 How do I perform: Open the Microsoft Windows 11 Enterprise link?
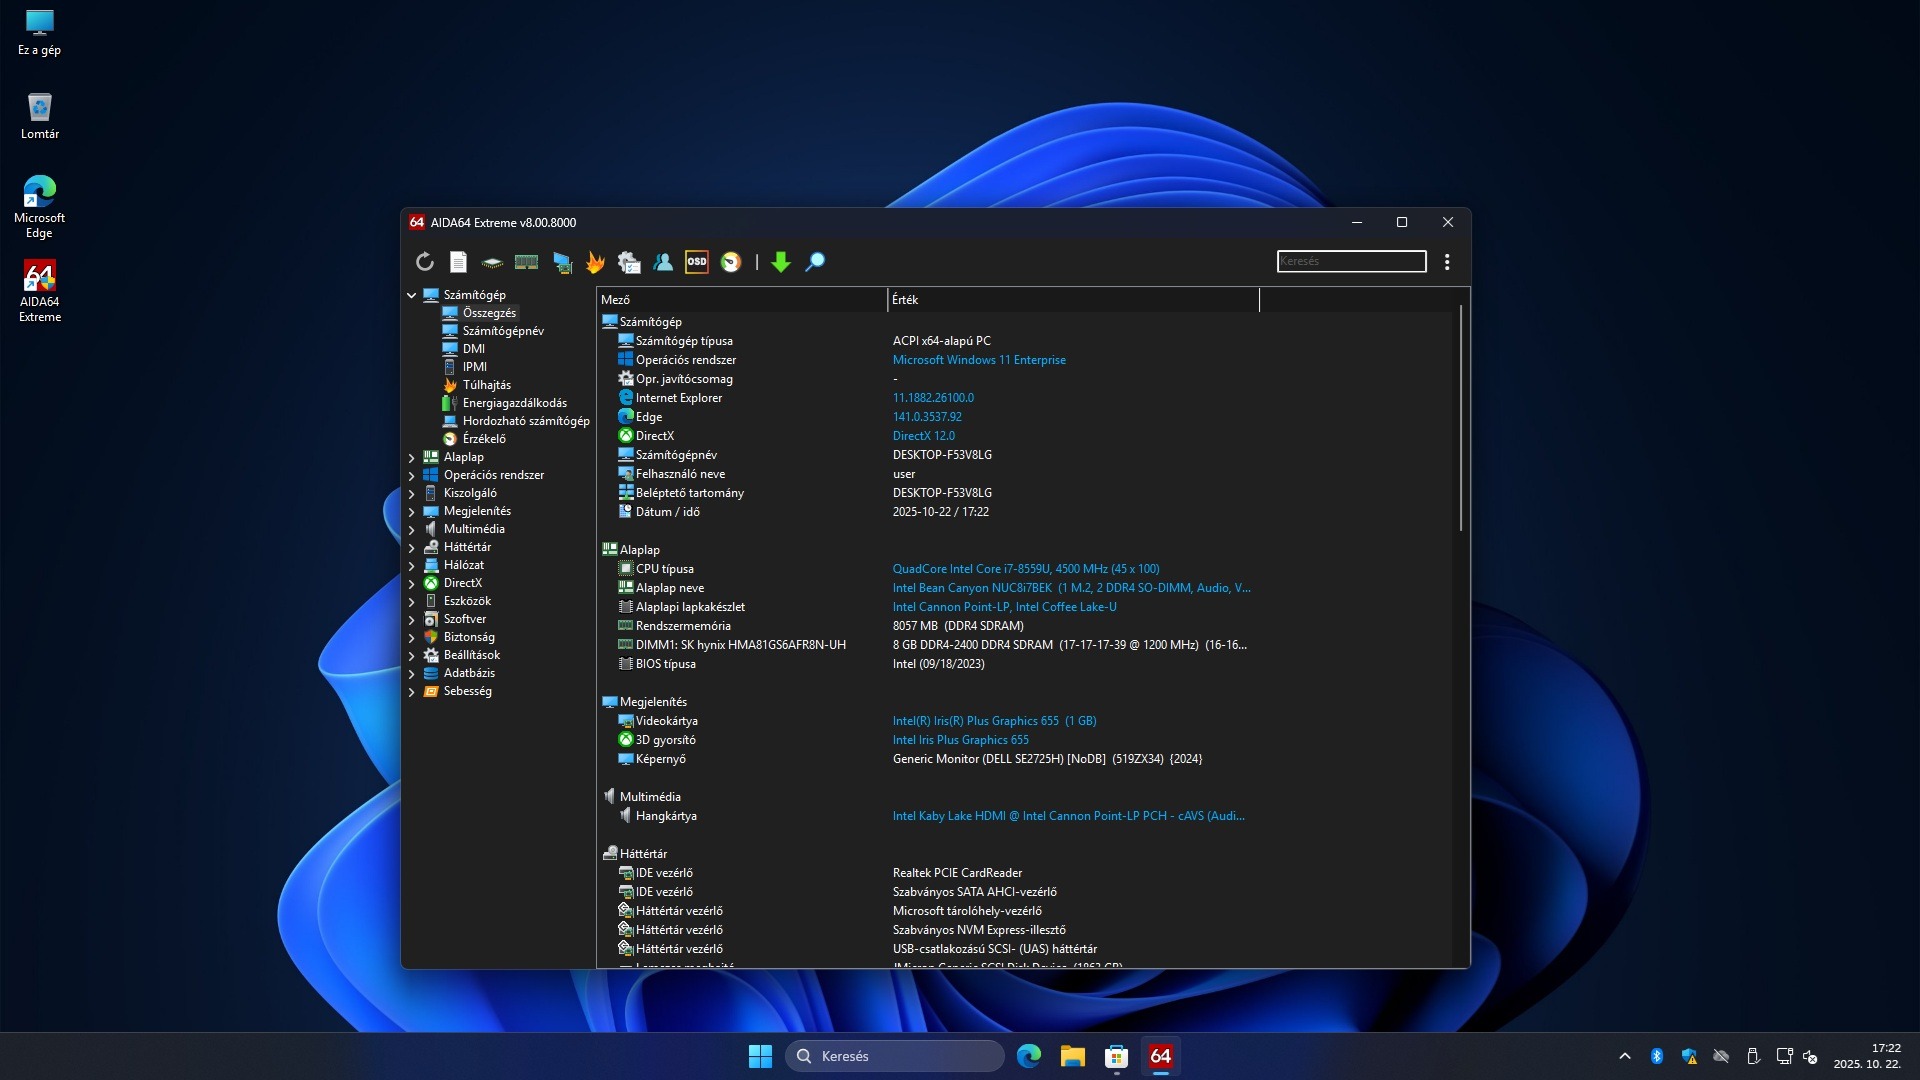tap(978, 360)
